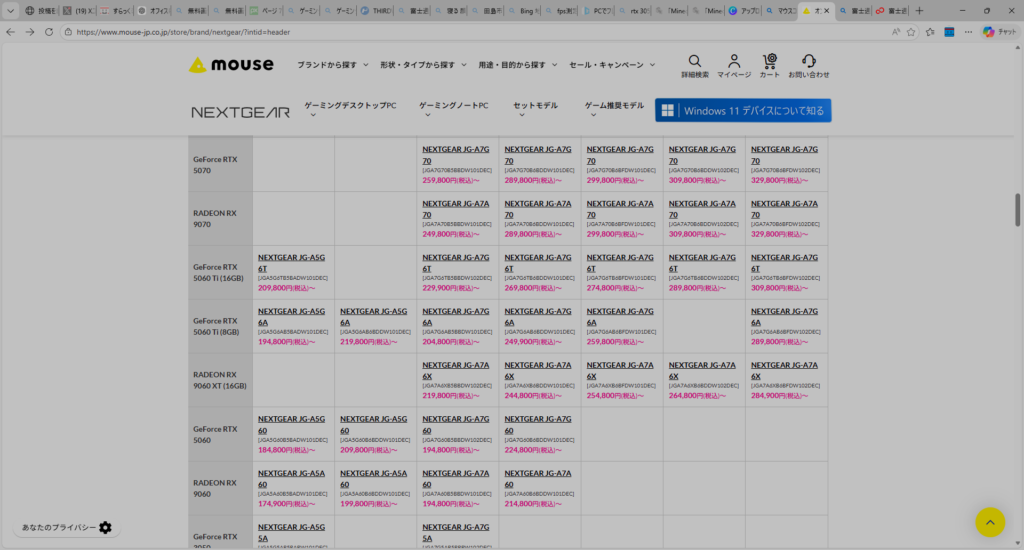The width and height of the screenshot is (1024, 550).
Task: Open the ゲーム推奨モデル menu
Action: 614,106
